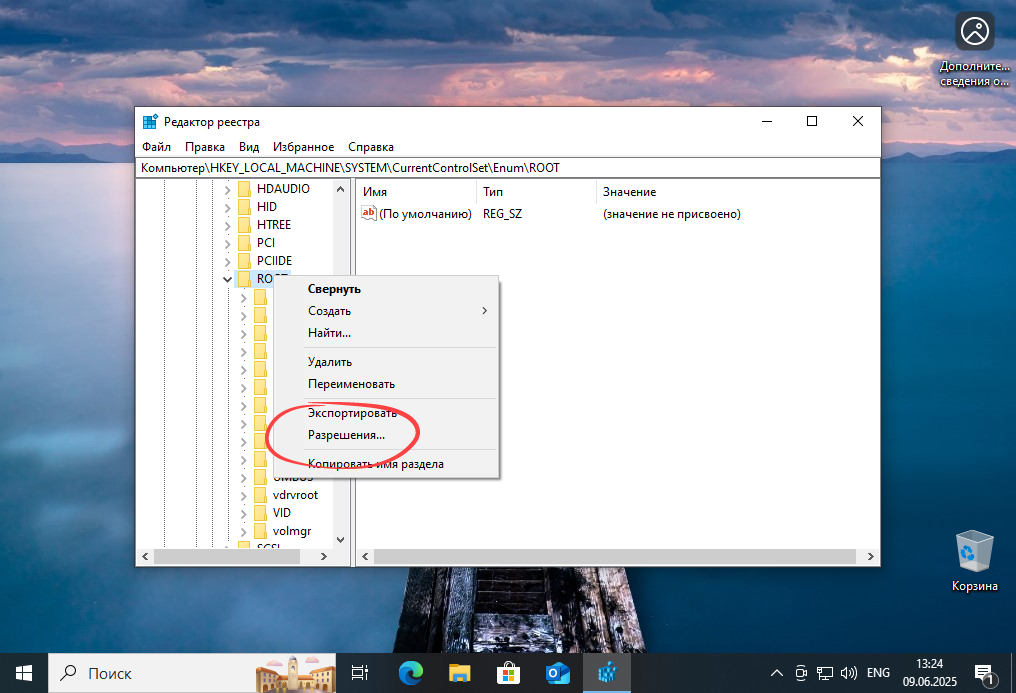
Task: Open the Файл menu
Action: 156,146
